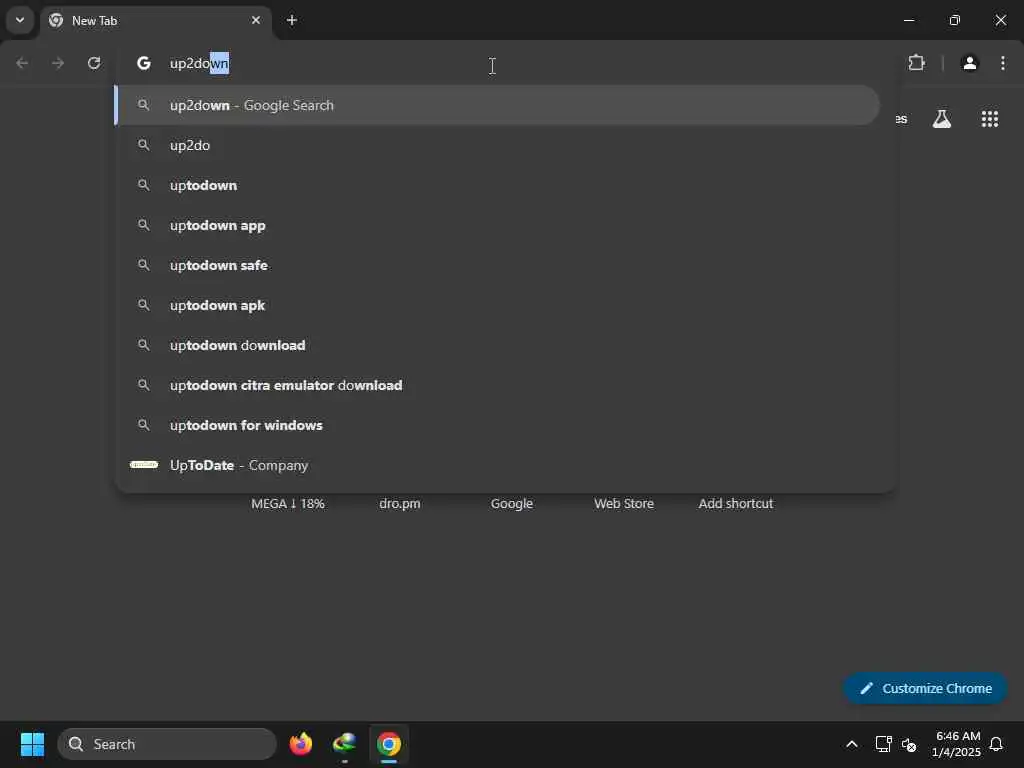Open the clock showing 6:46 AM
Image resolution: width=1024 pixels, height=768 pixels.
(x=956, y=744)
